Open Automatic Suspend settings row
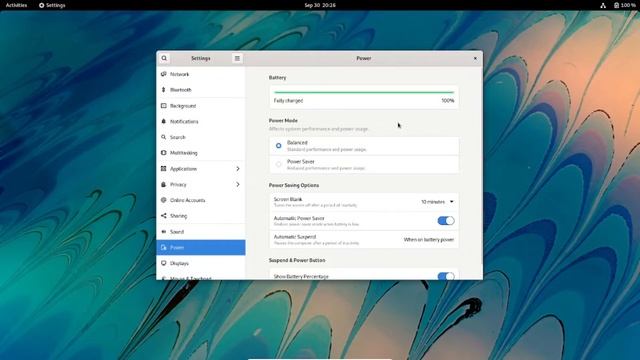Viewport: 640px width, 360px height. tap(364, 240)
